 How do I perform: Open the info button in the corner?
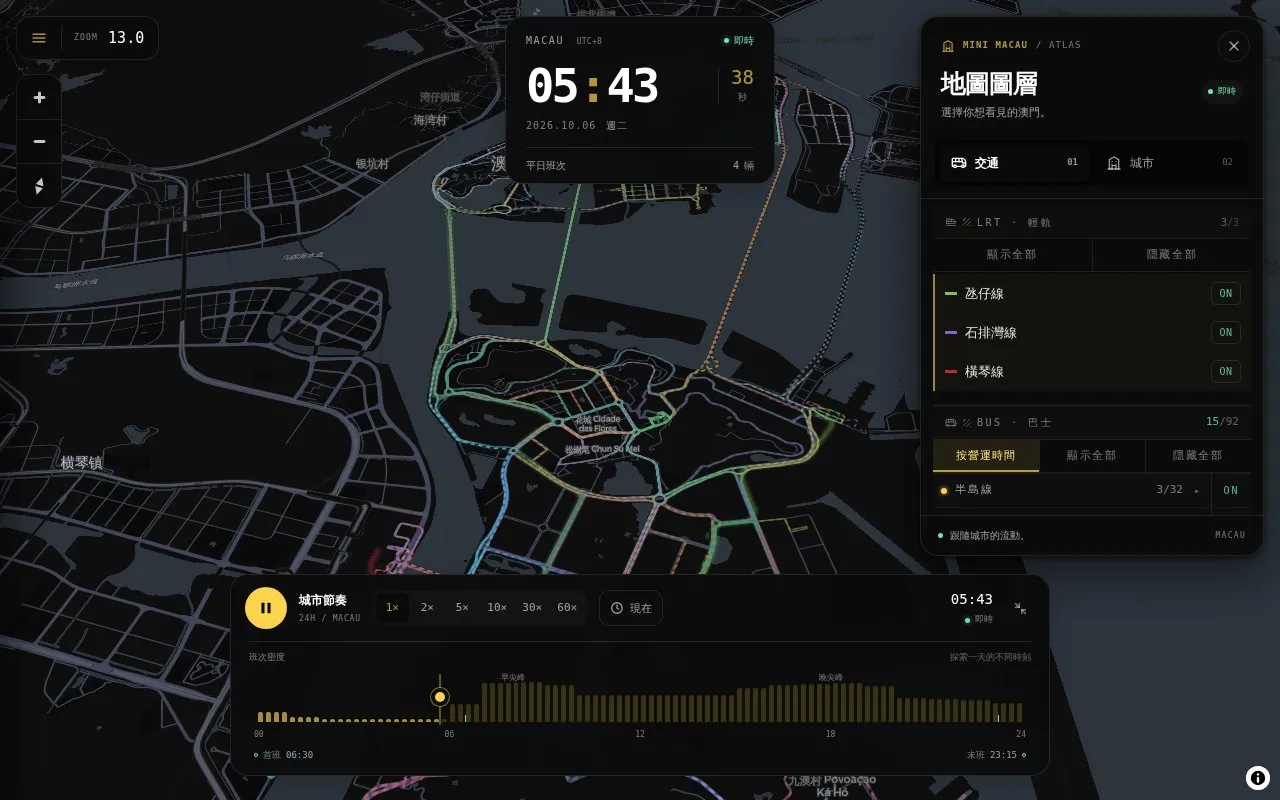click(x=1257, y=777)
